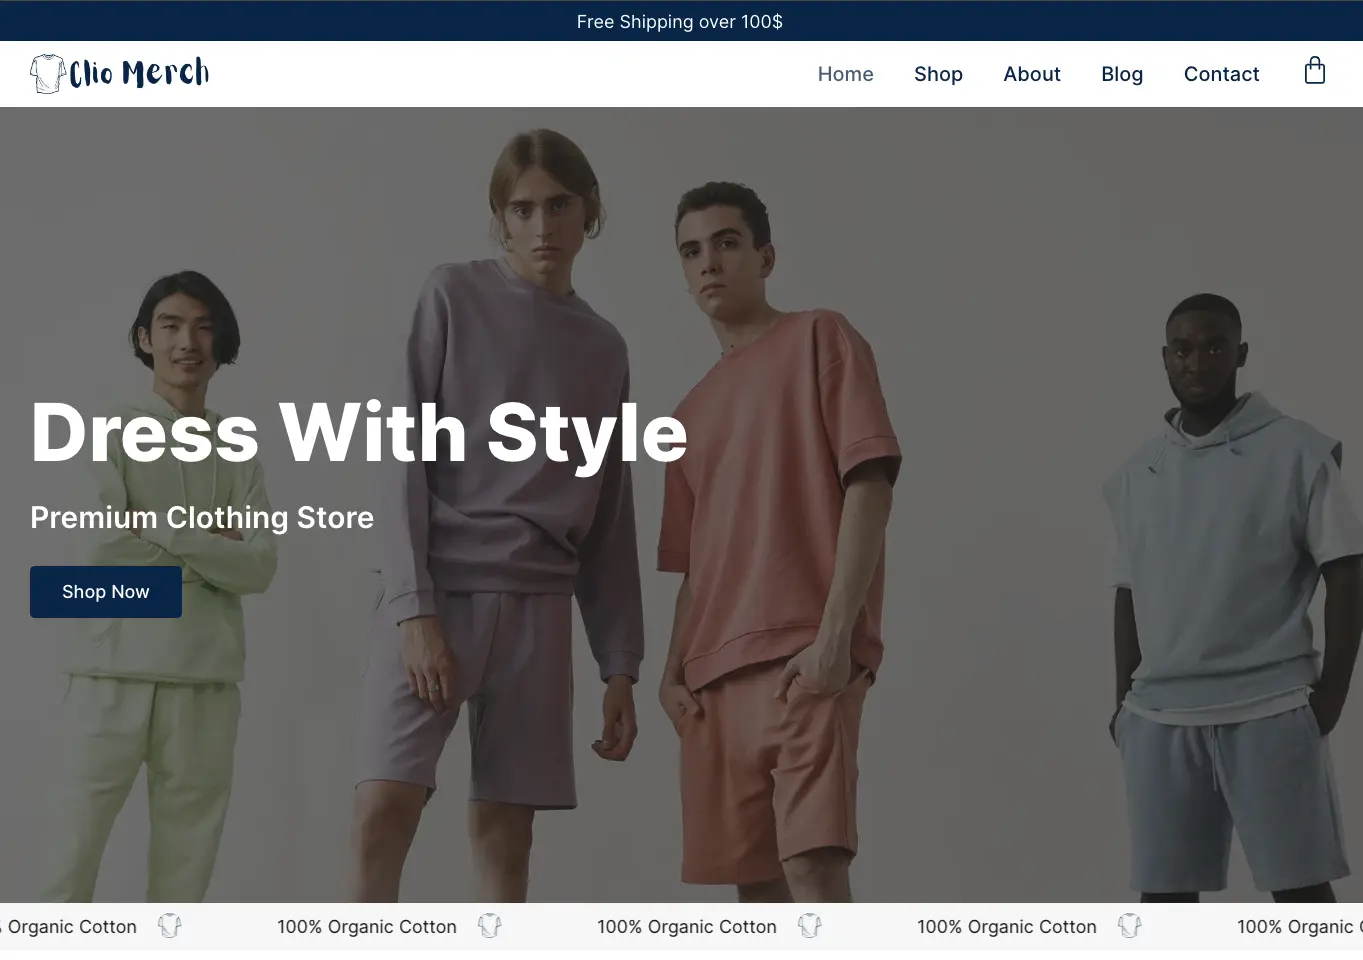This screenshot has height=960, width=1363.
Task: Click the Free Shipping over 100$ banner
Action: point(680,21)
